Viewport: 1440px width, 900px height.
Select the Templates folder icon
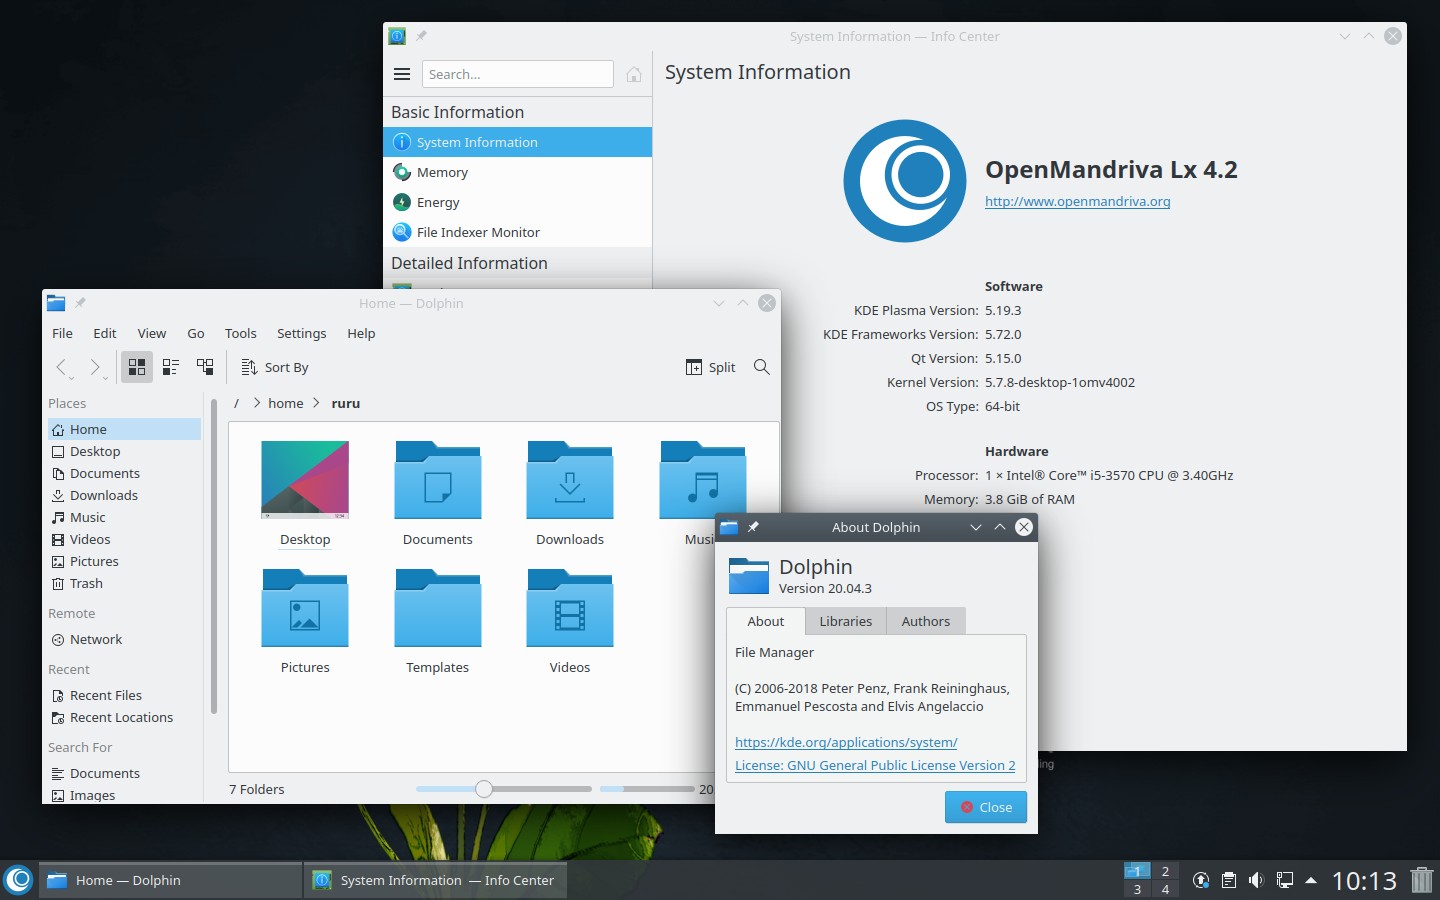[x=438, y=608]
